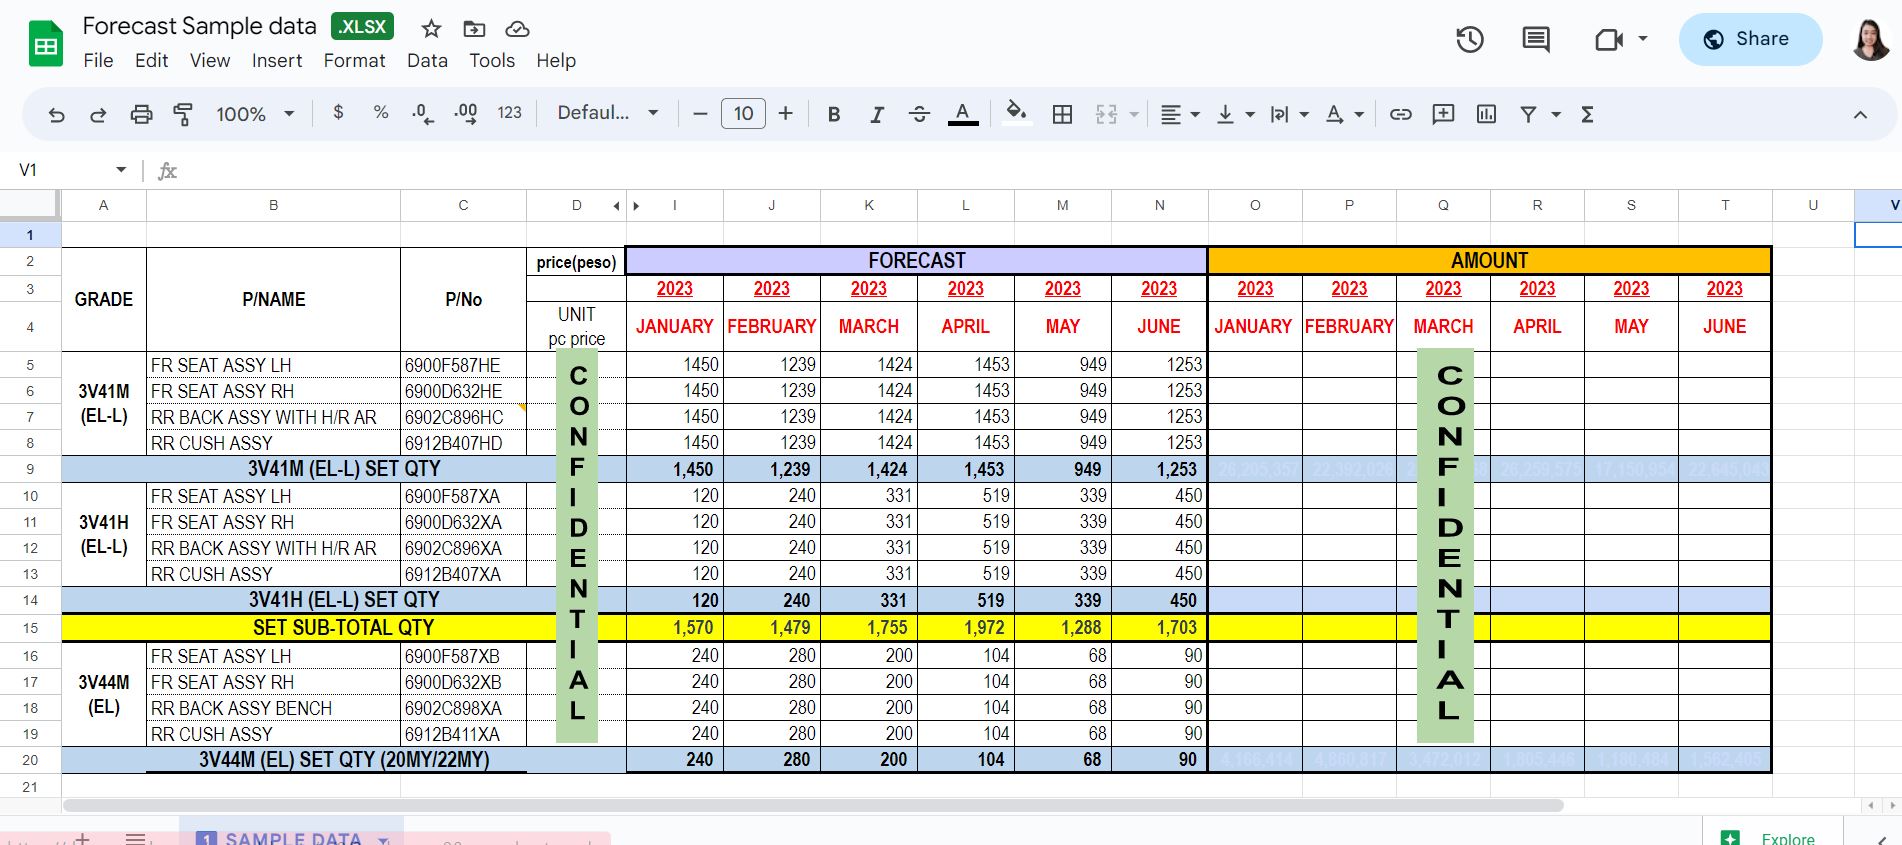Click the merge cells icon

click(x=1106, y=114)
